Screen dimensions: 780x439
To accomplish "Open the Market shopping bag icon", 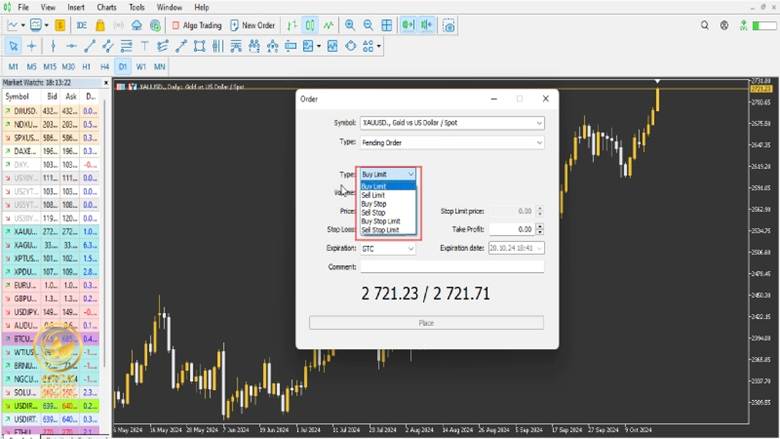I will pyautogui.click(x=100, y=25).
